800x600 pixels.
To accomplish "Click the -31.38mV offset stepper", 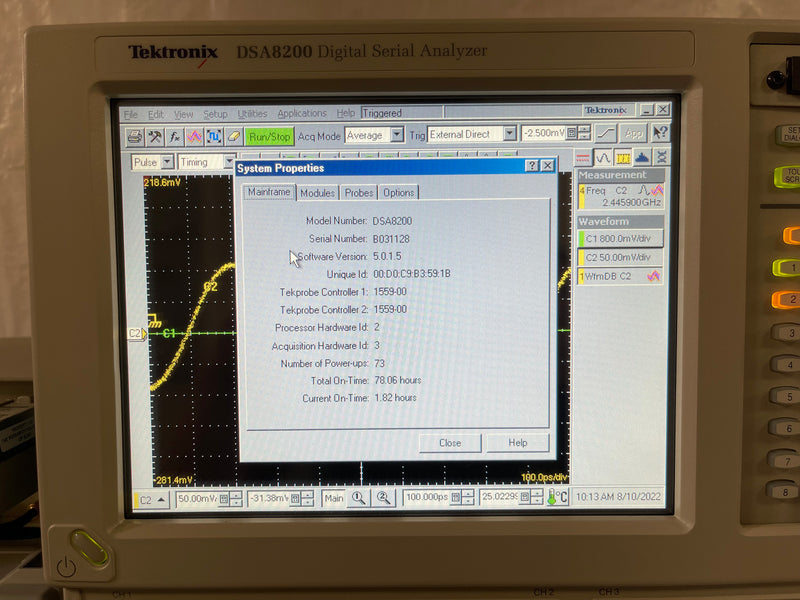I will pos(307,499).
